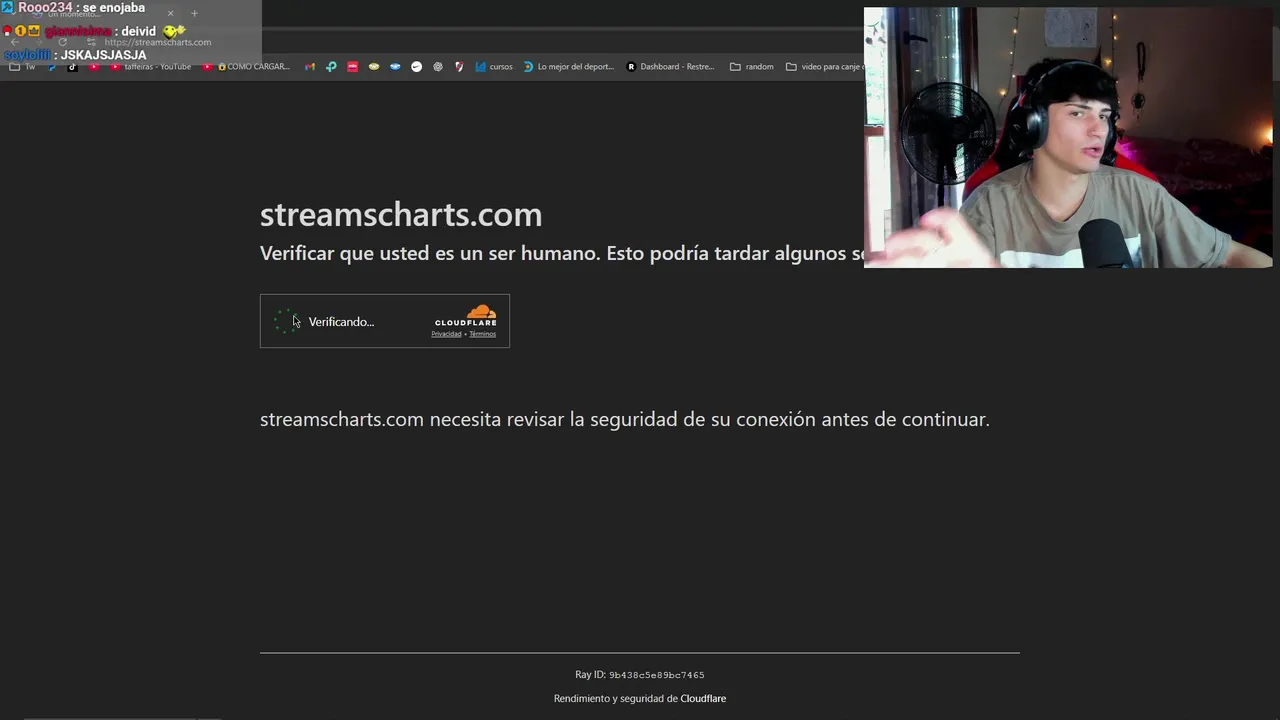The height and width of the screenshot is (720, 1280).
Task: Open the random bookmarks folder
Action: [751, 67]
